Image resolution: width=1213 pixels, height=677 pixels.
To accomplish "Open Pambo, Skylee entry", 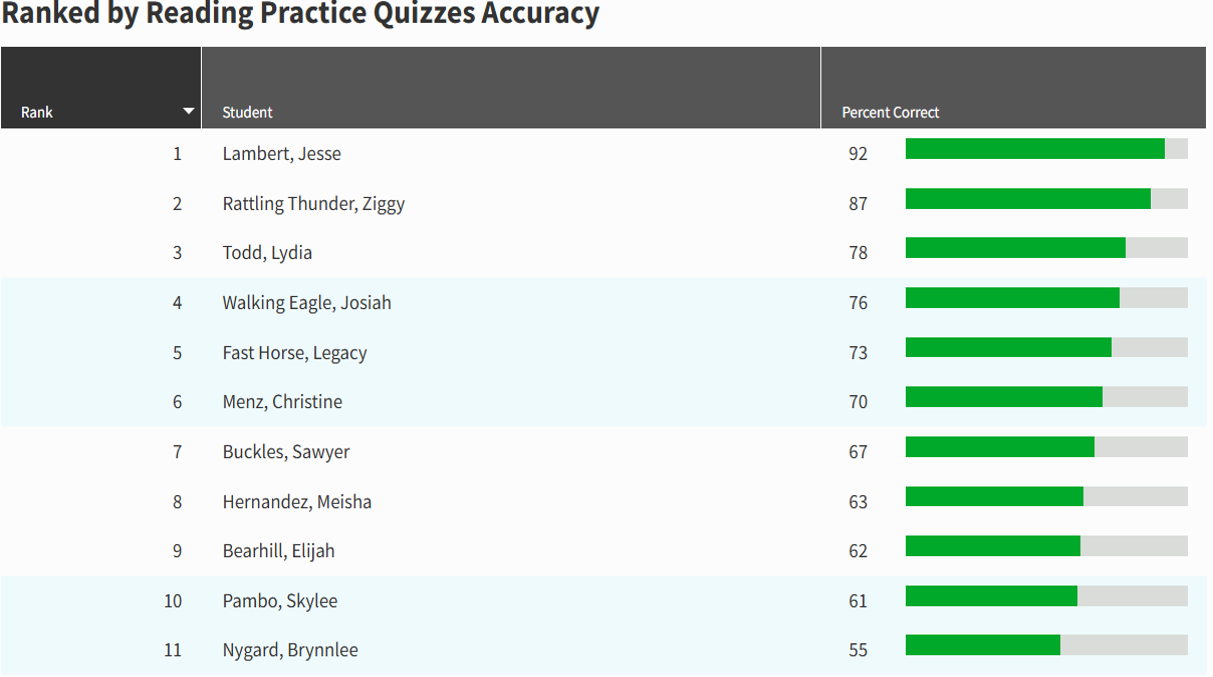I will tap(280, 601).
